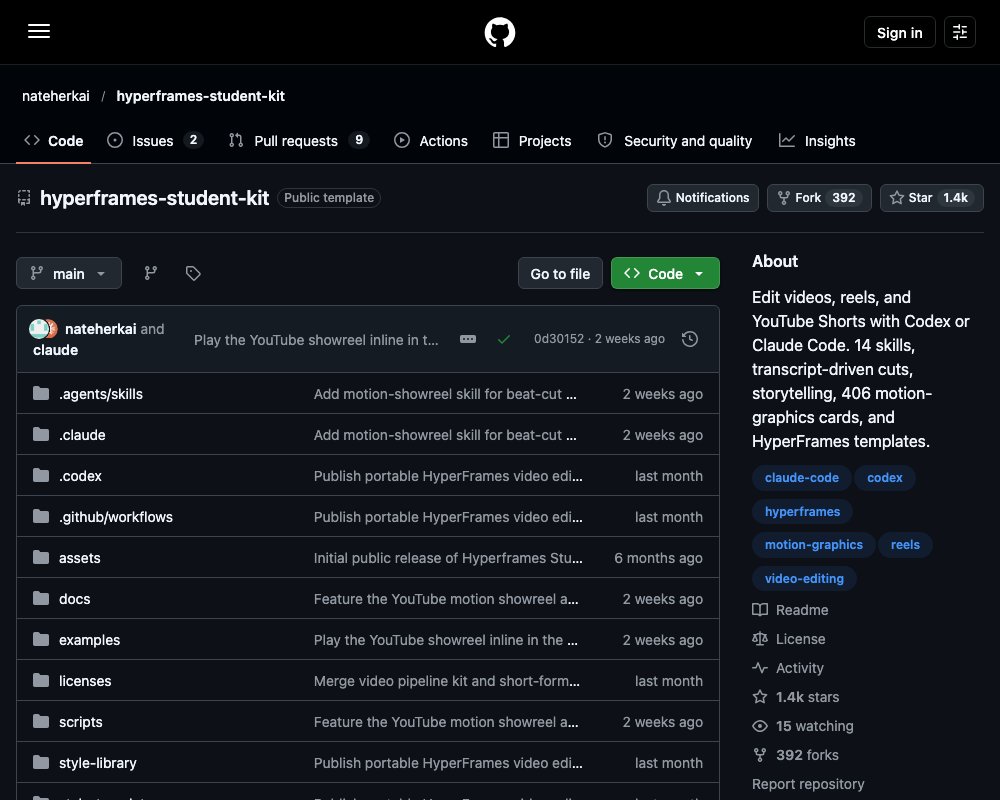The width and height of the screenshot is (1000, 800).
Task: Click the docs folder icon
Action: pyautogui.click(x=41, y=598)
